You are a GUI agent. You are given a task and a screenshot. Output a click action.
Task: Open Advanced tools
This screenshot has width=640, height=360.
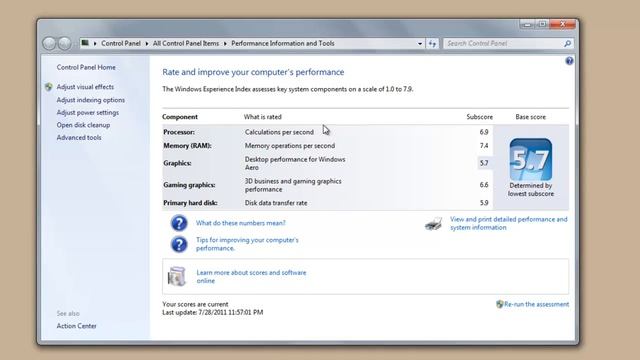[x=79, y=138]
